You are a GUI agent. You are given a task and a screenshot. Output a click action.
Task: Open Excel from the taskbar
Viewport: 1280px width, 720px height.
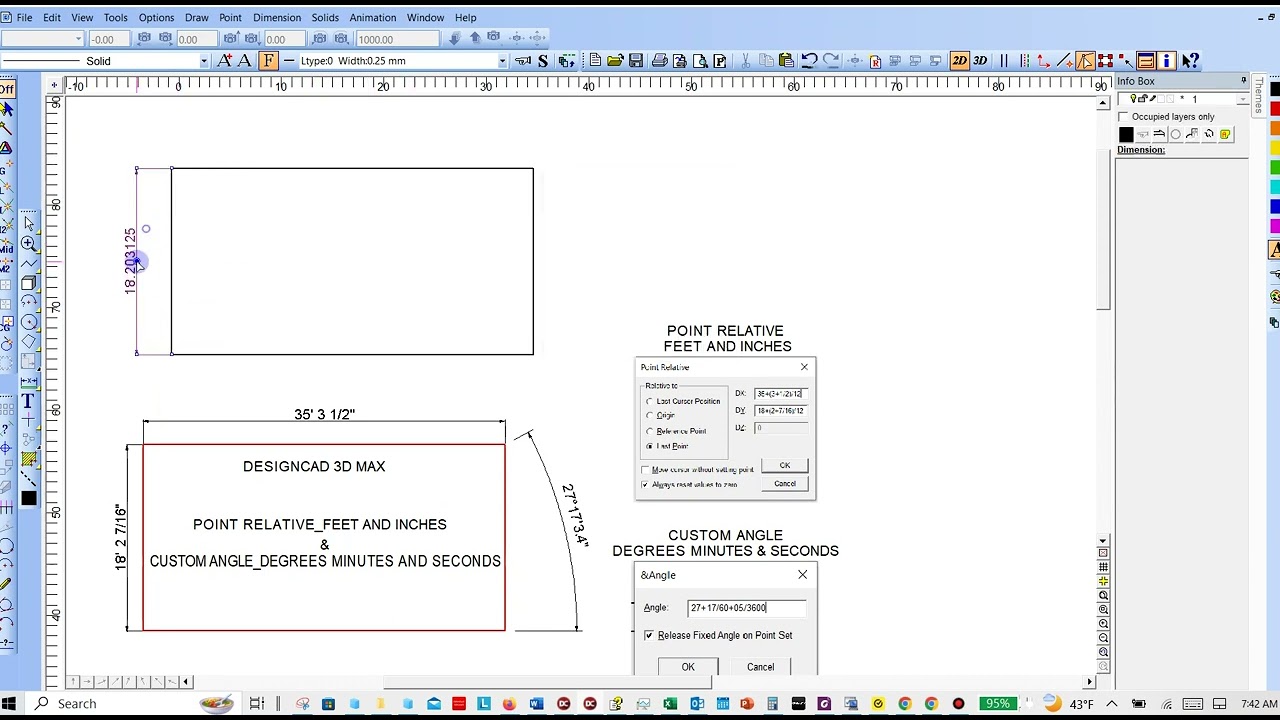click(670, 704)
